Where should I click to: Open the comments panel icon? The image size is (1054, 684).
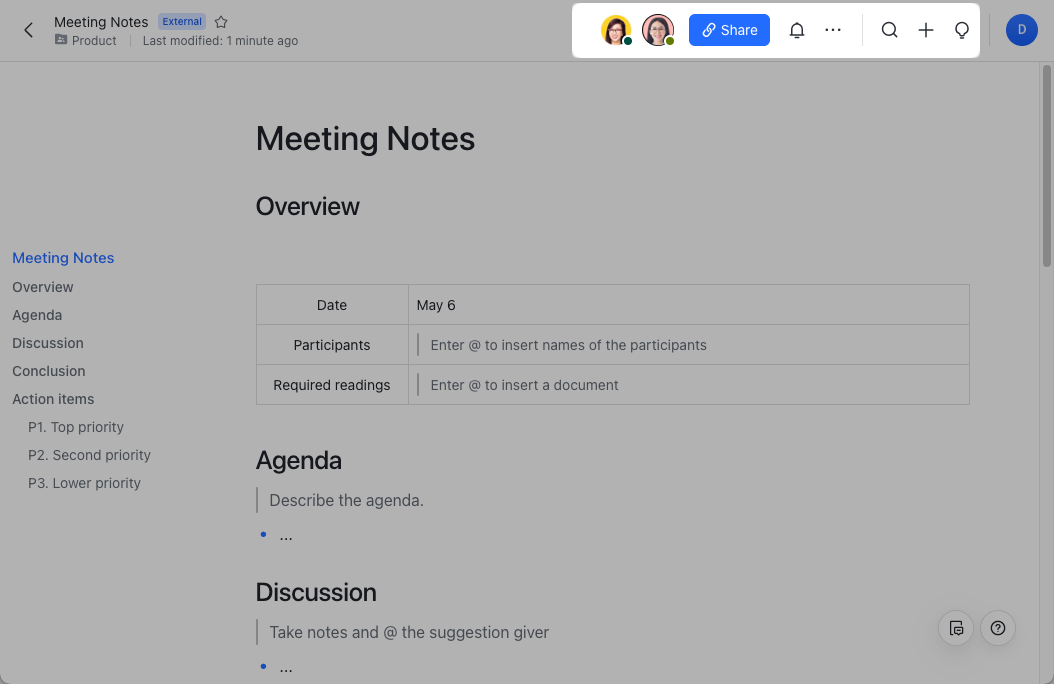coord(956,628)
